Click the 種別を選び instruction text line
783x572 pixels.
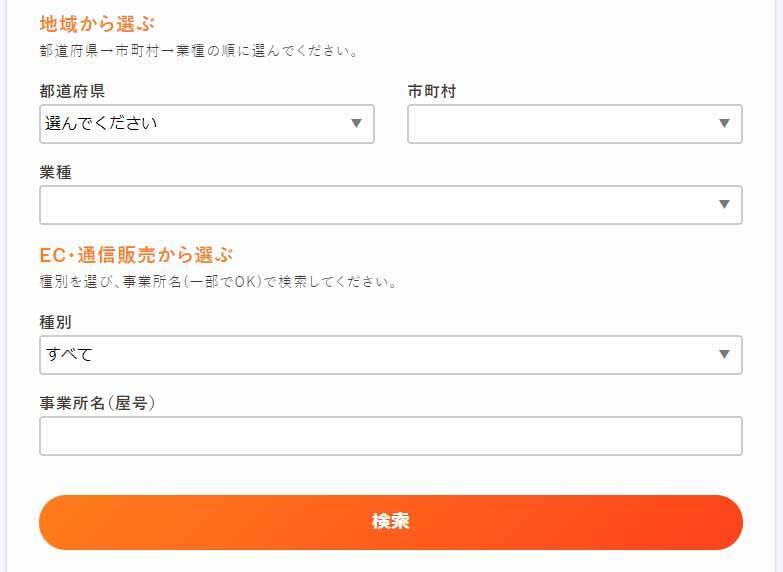[x=219, y=281]
